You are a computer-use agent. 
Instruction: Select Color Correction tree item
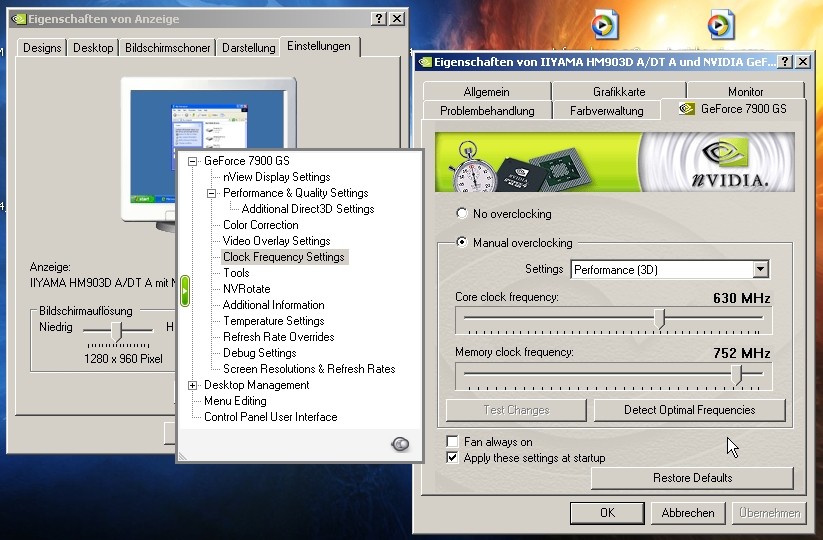click(x=260, y=225)
